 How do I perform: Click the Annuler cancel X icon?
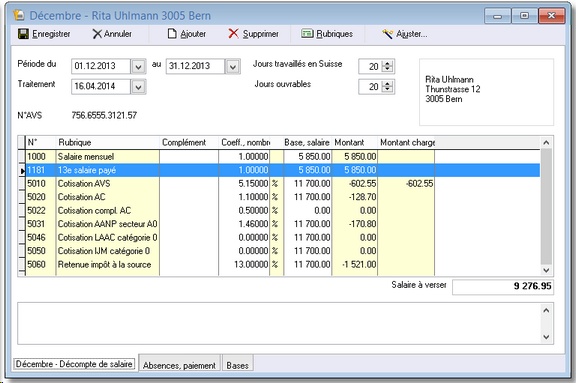pos(97,34)
